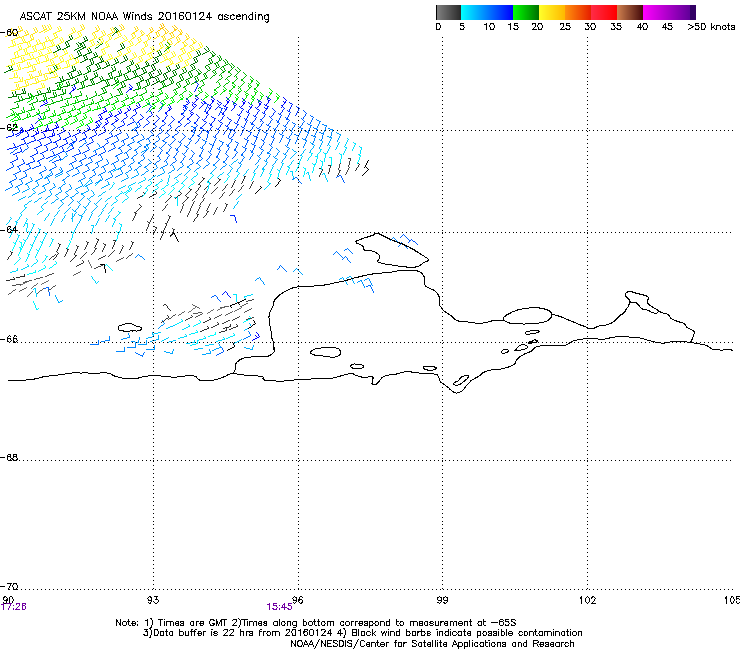Image resolution: width=740 pixels, height=650 pixels.
Task: Click the legend label '40'
Action: pos(642,26)
